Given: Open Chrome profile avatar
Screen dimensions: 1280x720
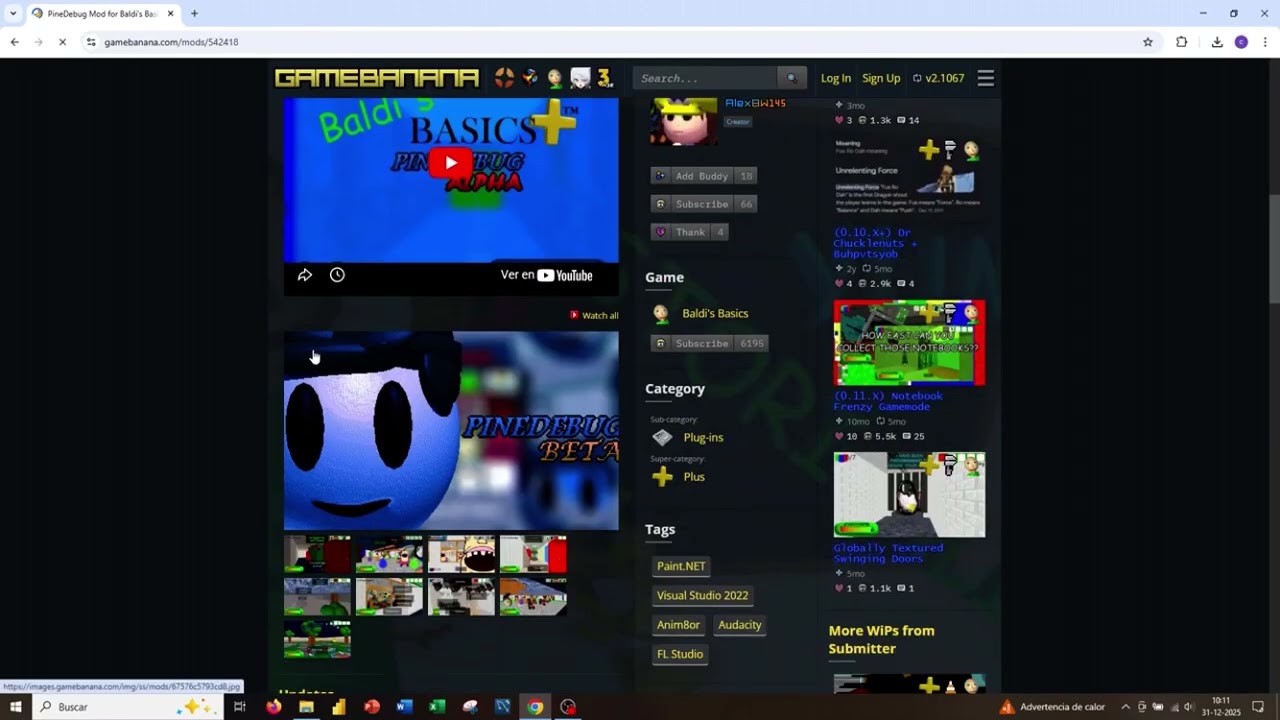Looking at the screenshot, I should tap(1241, 42).
